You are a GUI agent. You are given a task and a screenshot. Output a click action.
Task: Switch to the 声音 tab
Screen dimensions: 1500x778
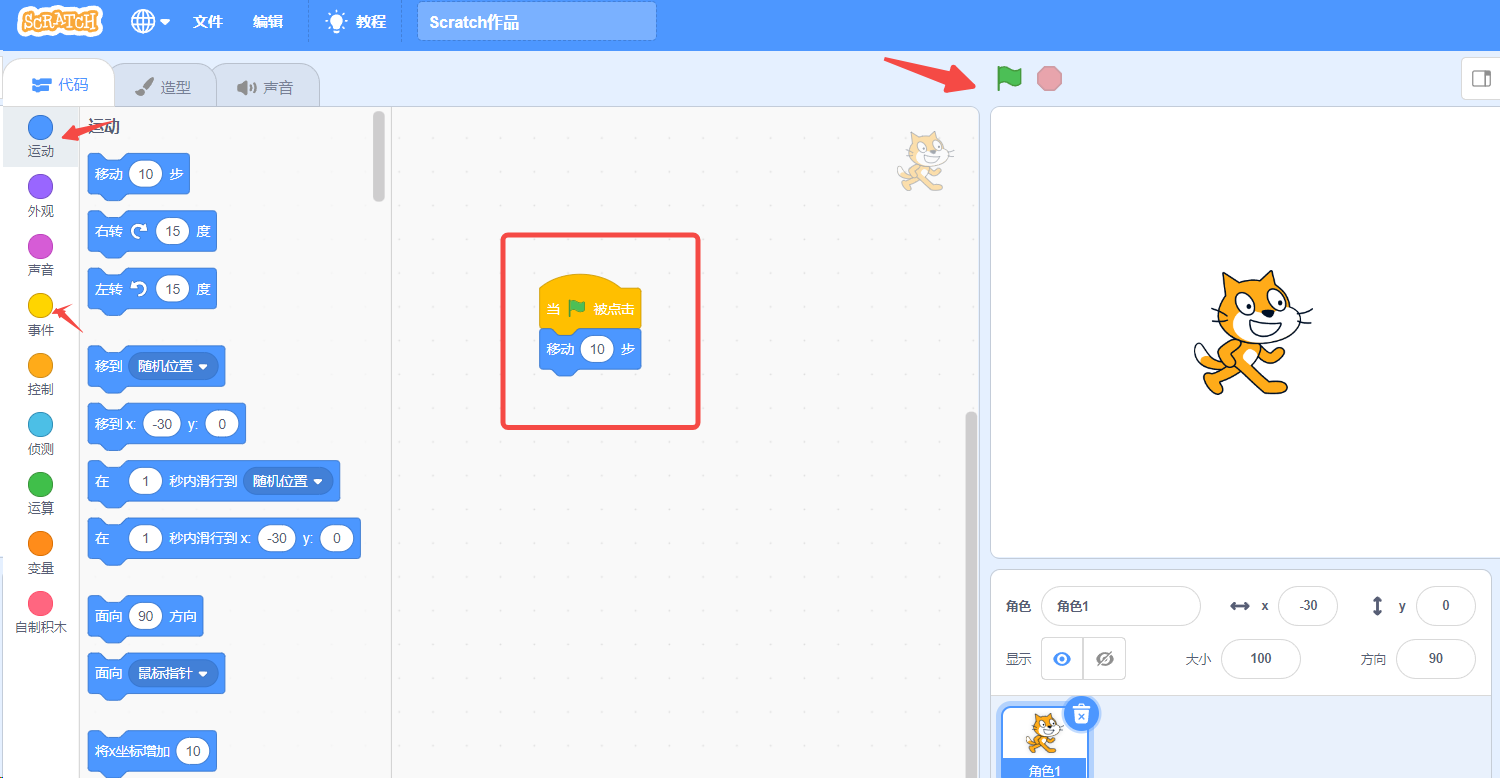pos(266,87)
